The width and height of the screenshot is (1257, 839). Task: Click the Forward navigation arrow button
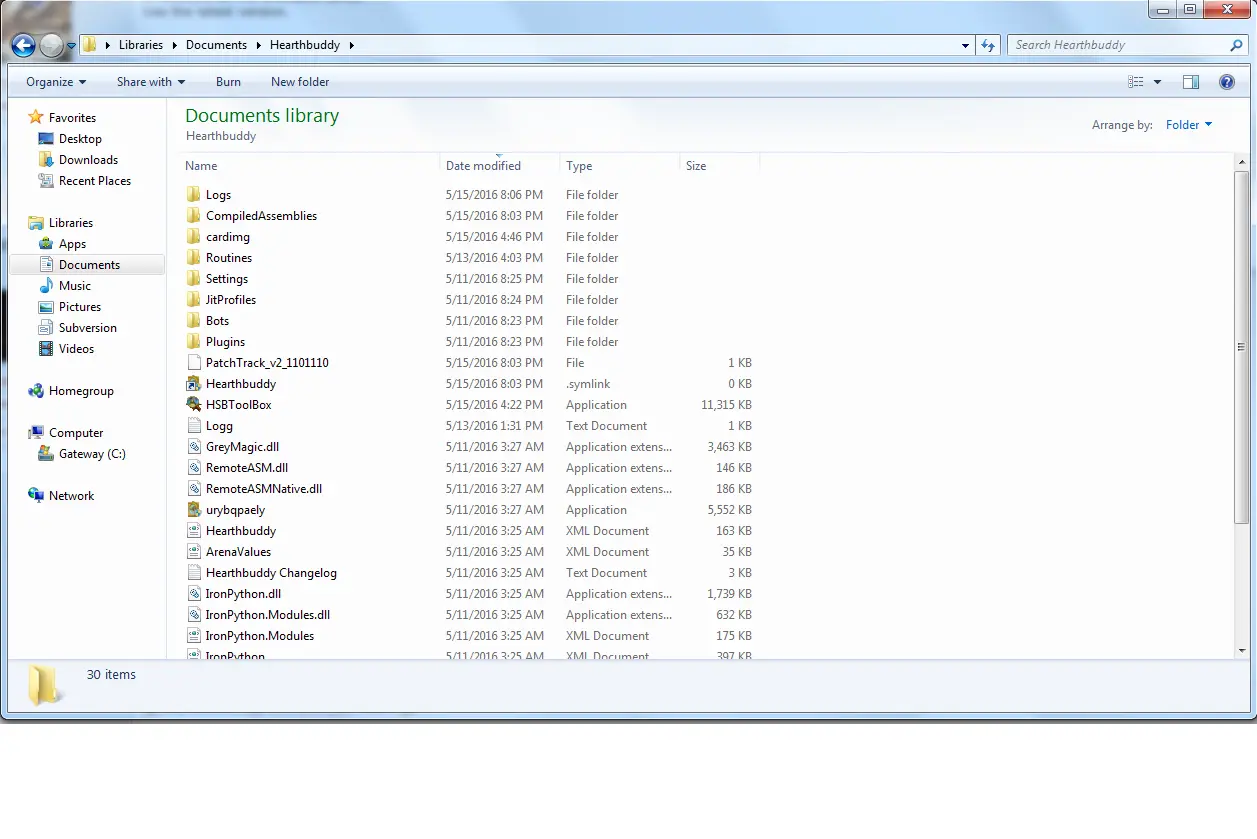(x=51, y=45)
